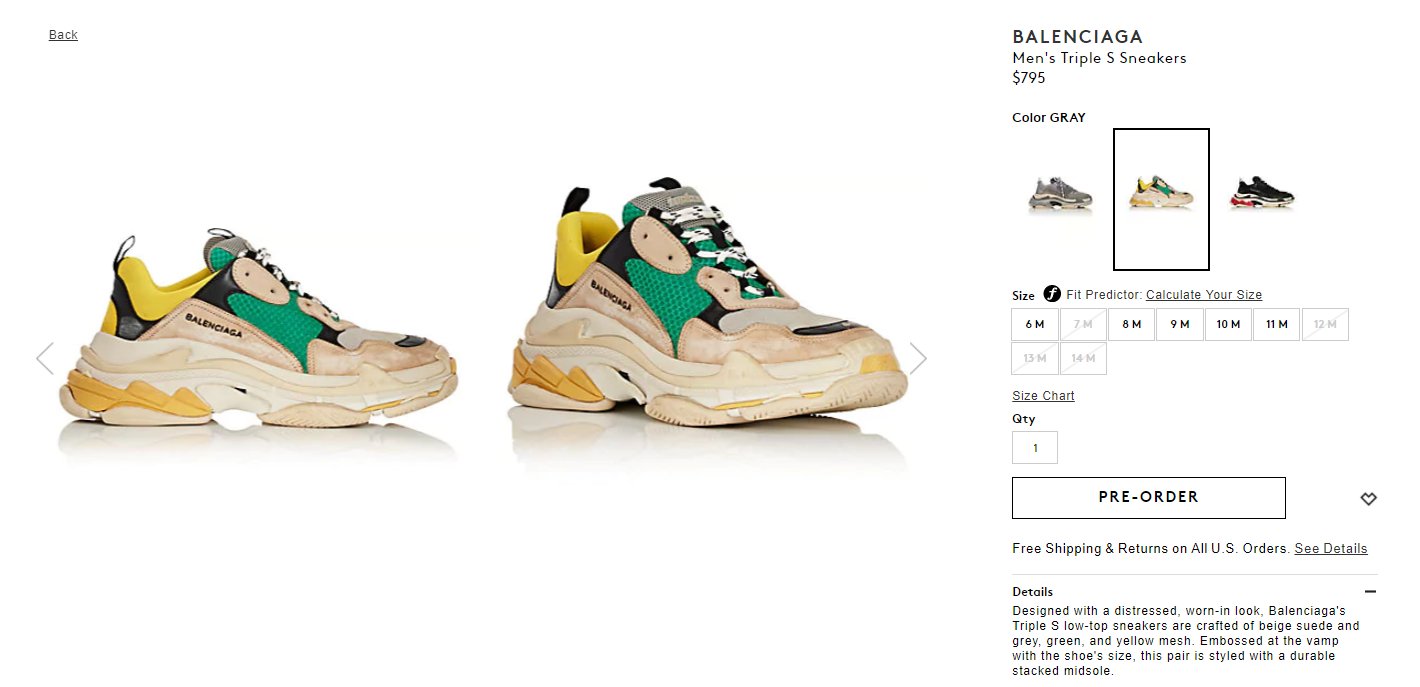Click the Fit Predictor round logo icon
Viewport: 1420px width, 687px height.
(x=1051, y=294)
